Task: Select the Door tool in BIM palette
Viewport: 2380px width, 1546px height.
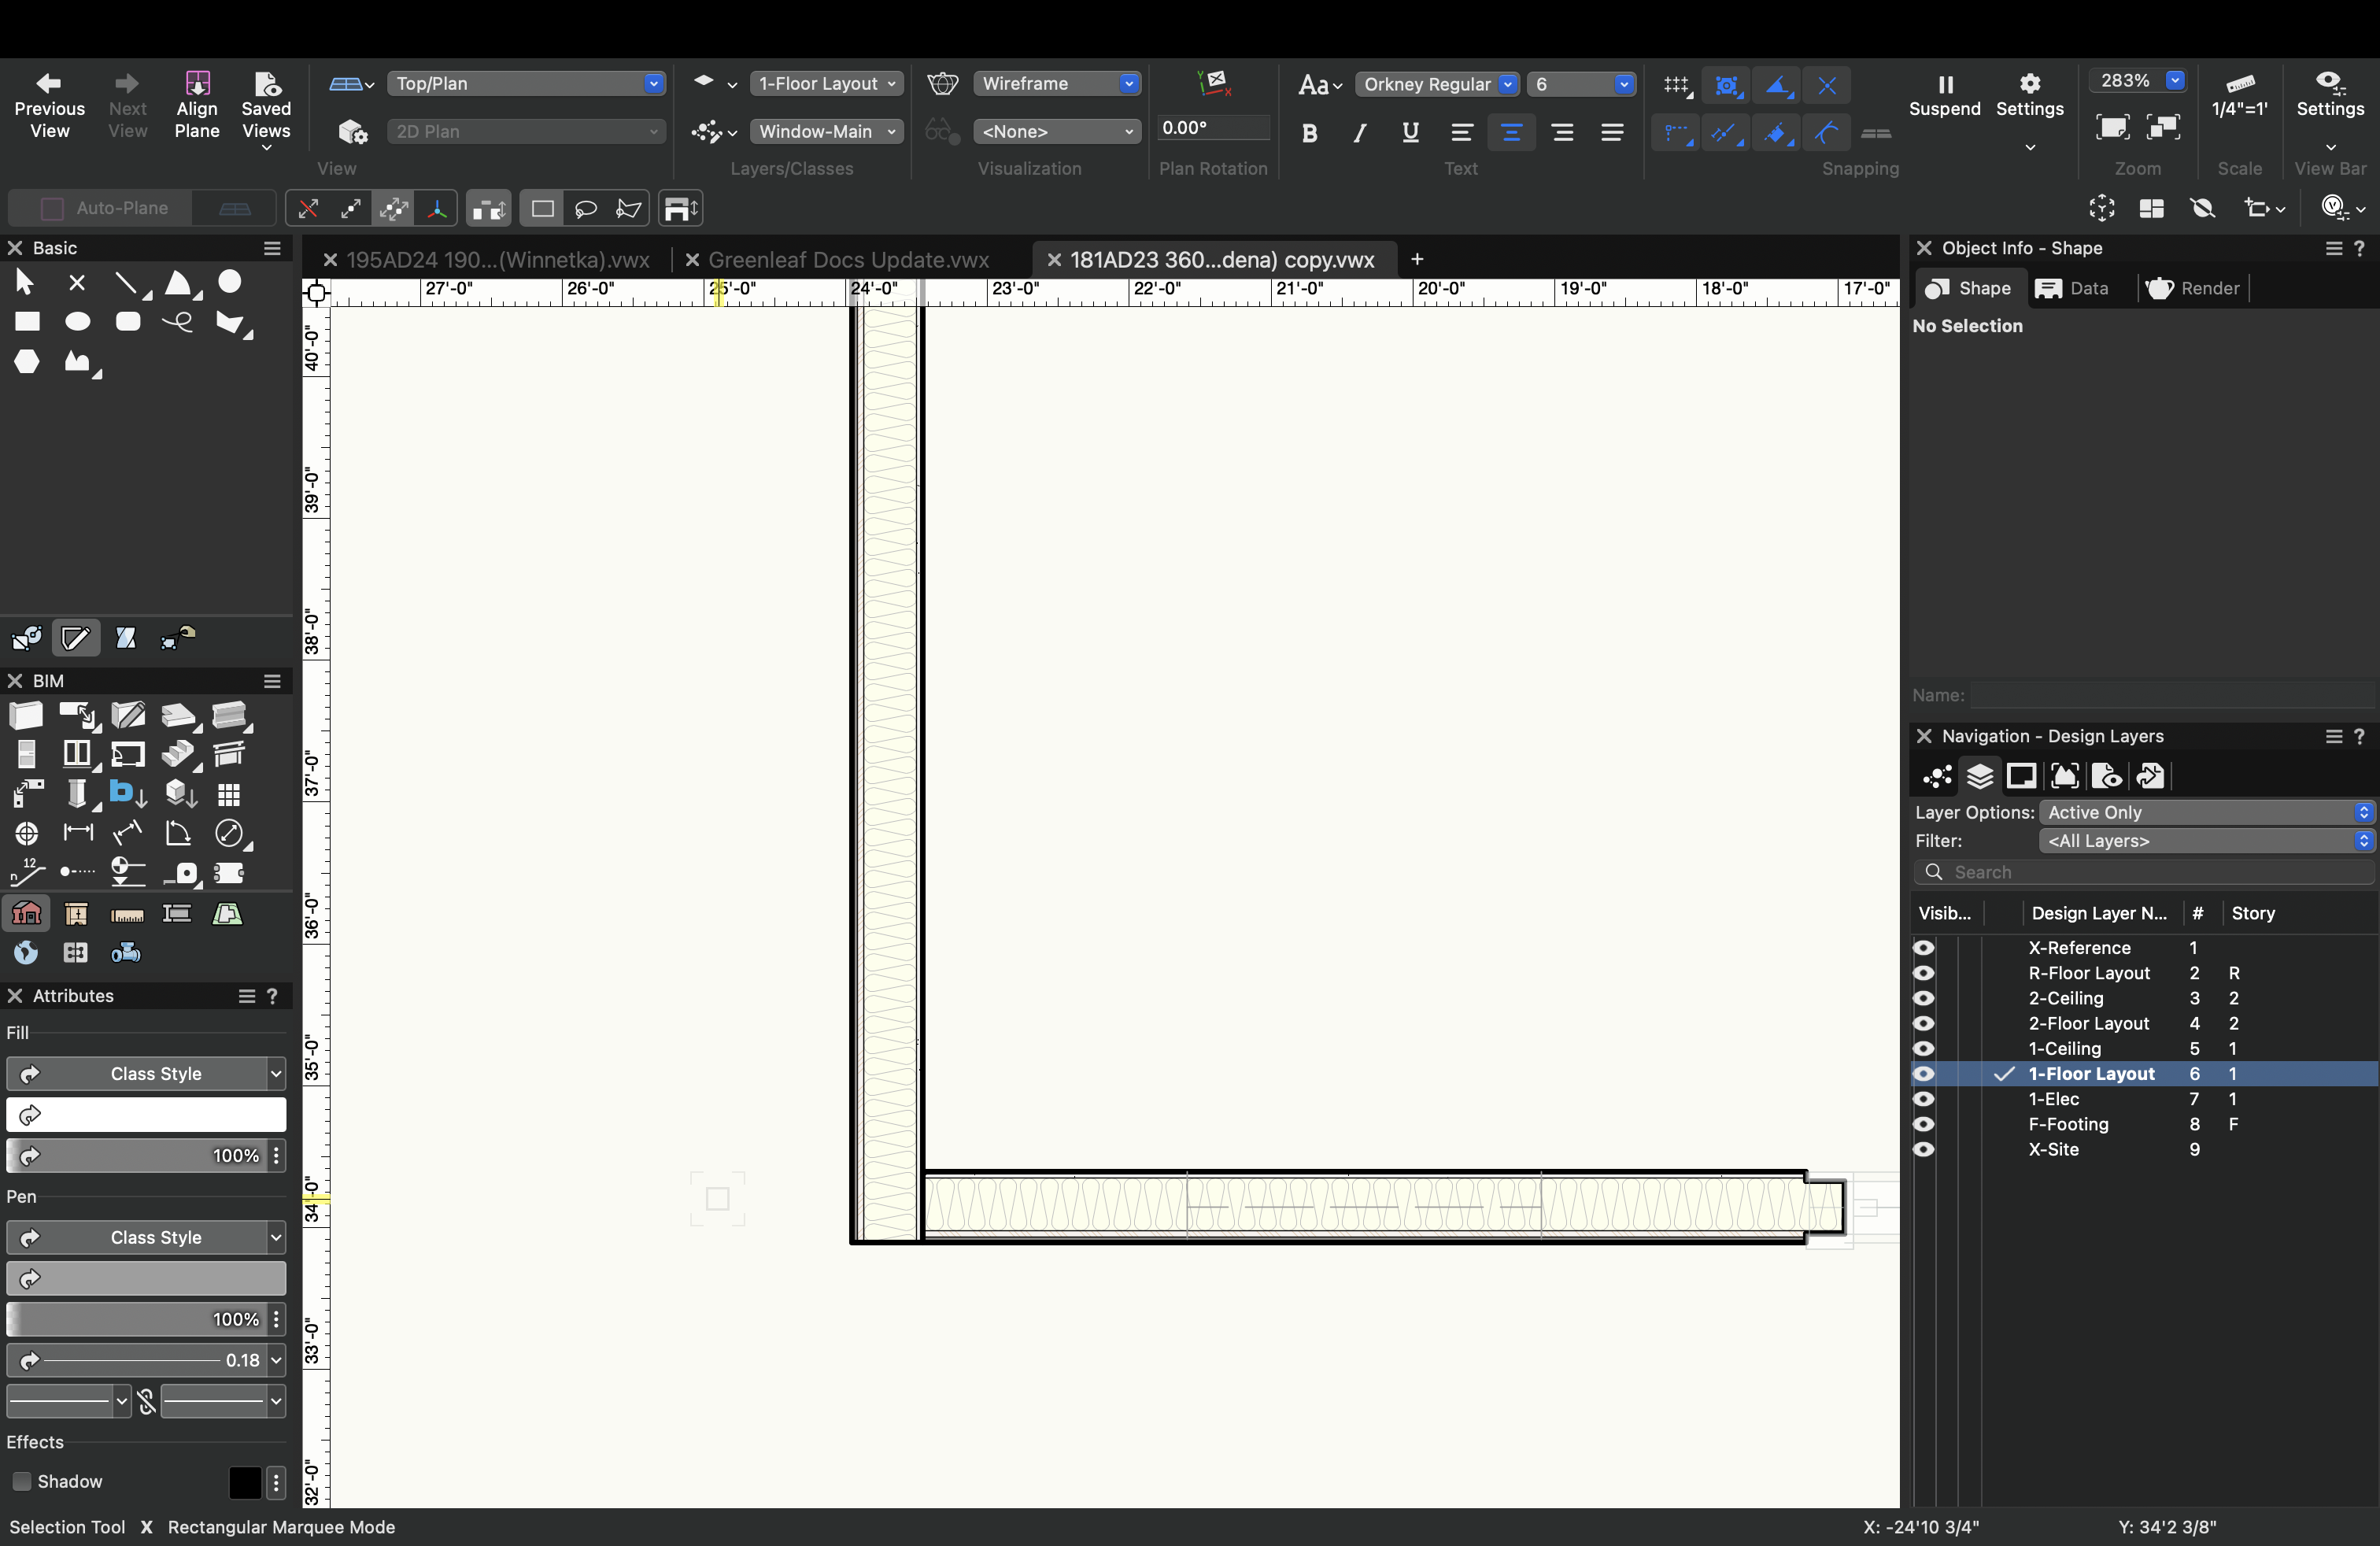Action: 27,754
